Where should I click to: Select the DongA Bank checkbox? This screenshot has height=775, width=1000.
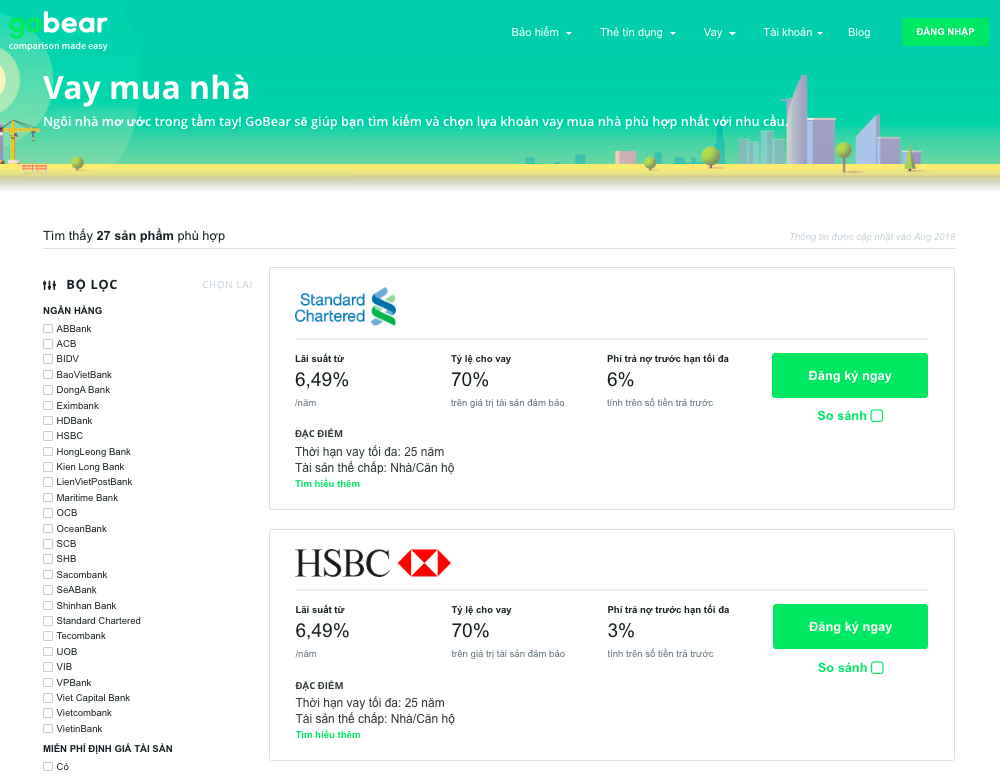tap(48, 390)
